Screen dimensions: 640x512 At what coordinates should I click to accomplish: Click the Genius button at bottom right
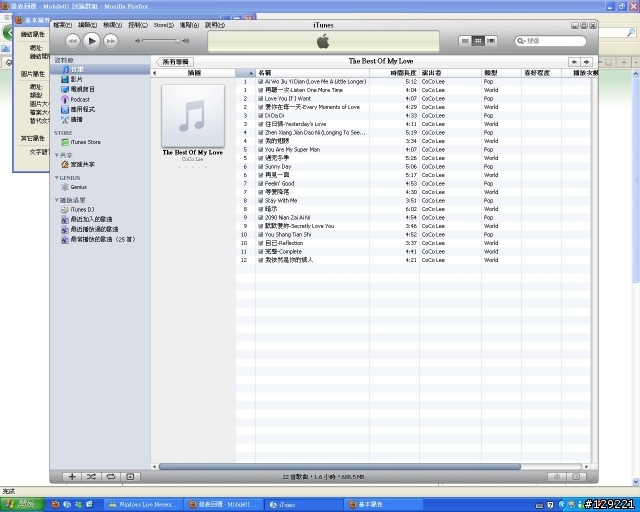tap(557, 476)
